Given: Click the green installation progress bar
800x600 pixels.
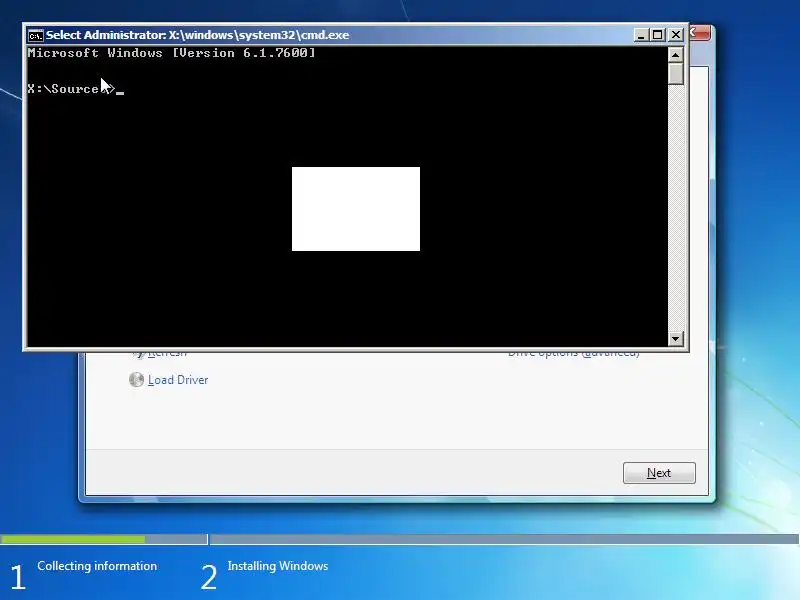Looking at the screenshot, I should (x=73, y=539).
